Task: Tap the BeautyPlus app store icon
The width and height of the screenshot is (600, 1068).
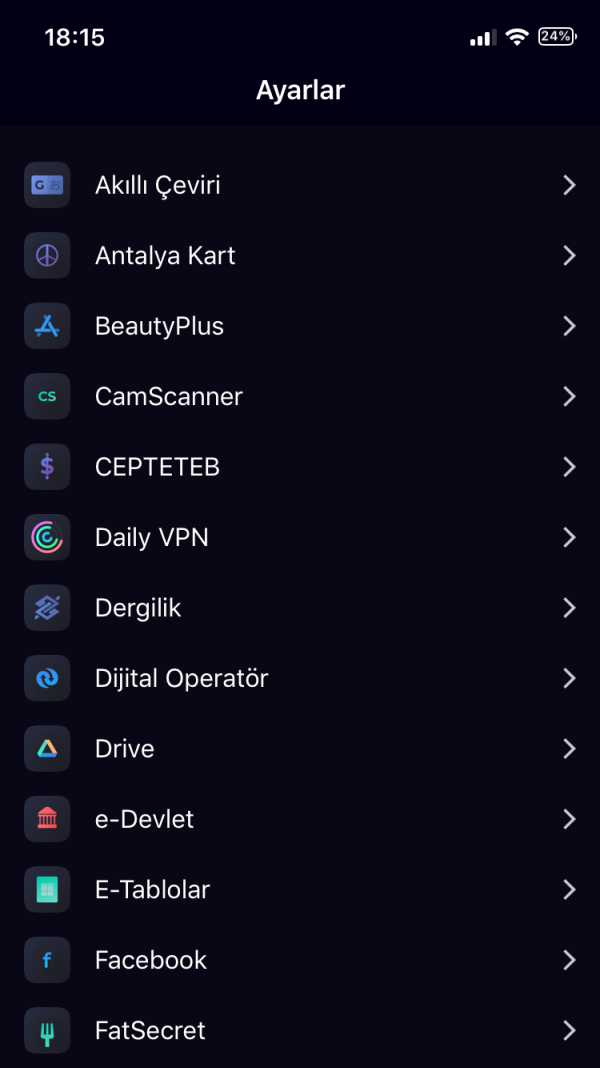Action: [47, 326]
